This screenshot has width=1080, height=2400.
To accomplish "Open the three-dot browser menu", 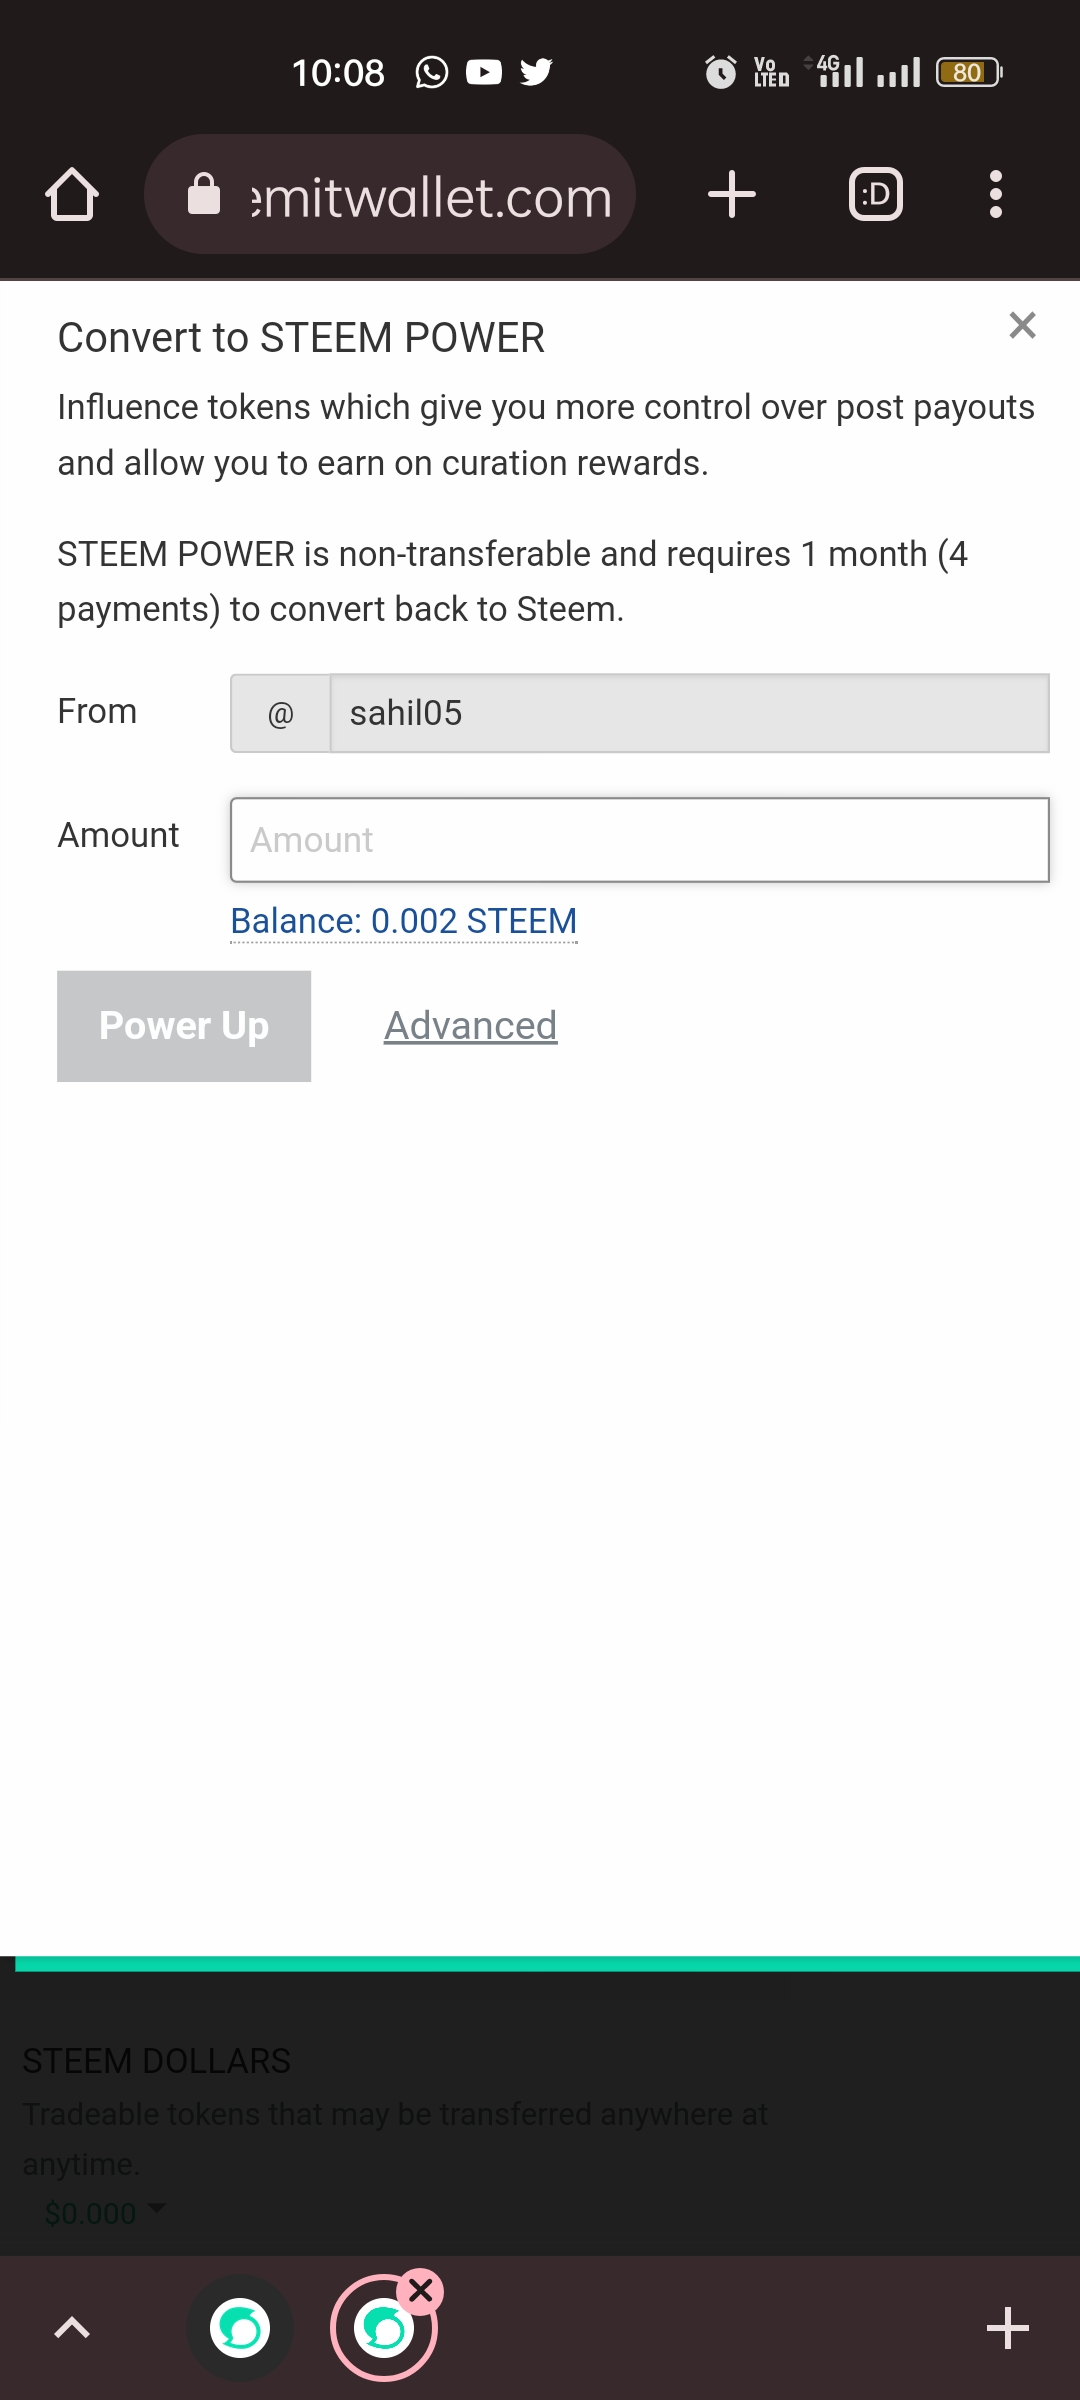I will (995, 194).
